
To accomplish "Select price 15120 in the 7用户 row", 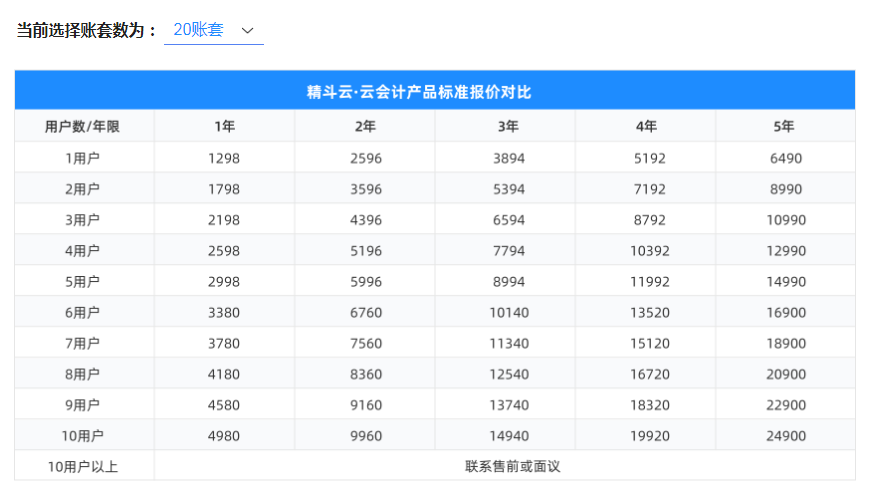I will pyautogui.click(x=650, y=343).
